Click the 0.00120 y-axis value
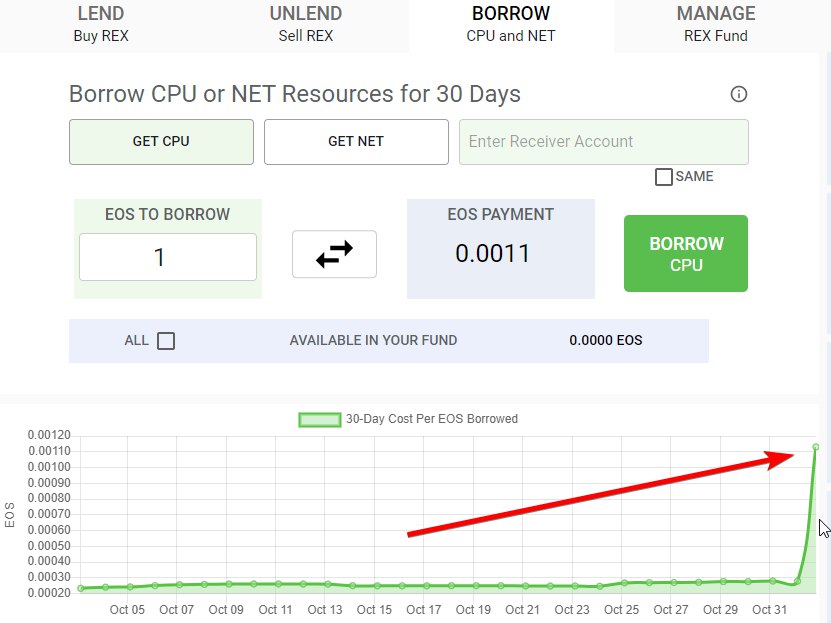Viewport: 831px width, 623px height. click(x=49, y=435)
